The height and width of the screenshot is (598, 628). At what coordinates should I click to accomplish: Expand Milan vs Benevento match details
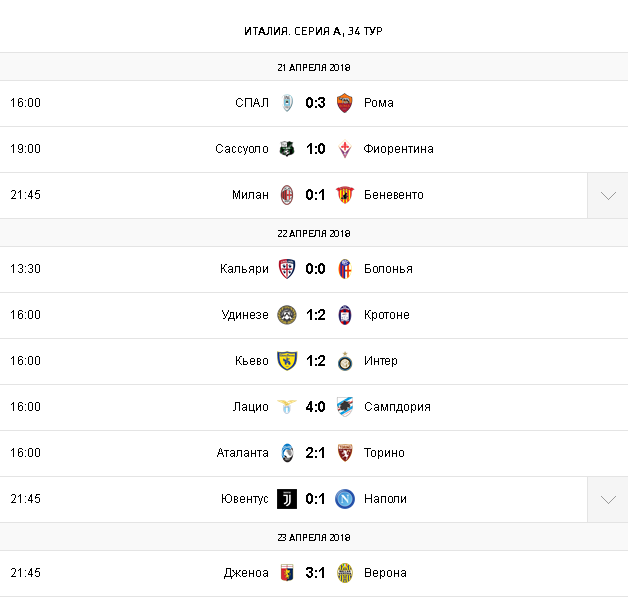coord(607,196)
